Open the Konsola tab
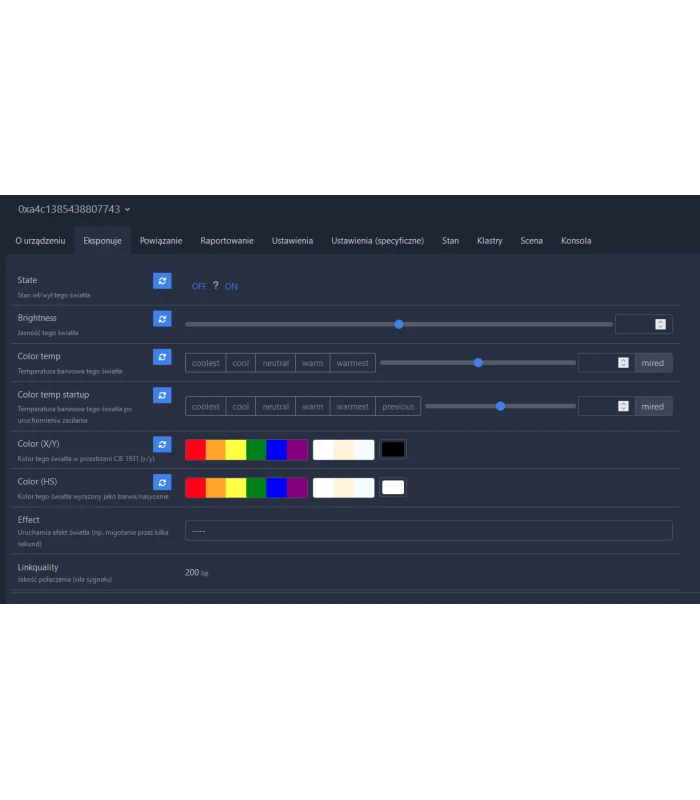 (576, 241)
